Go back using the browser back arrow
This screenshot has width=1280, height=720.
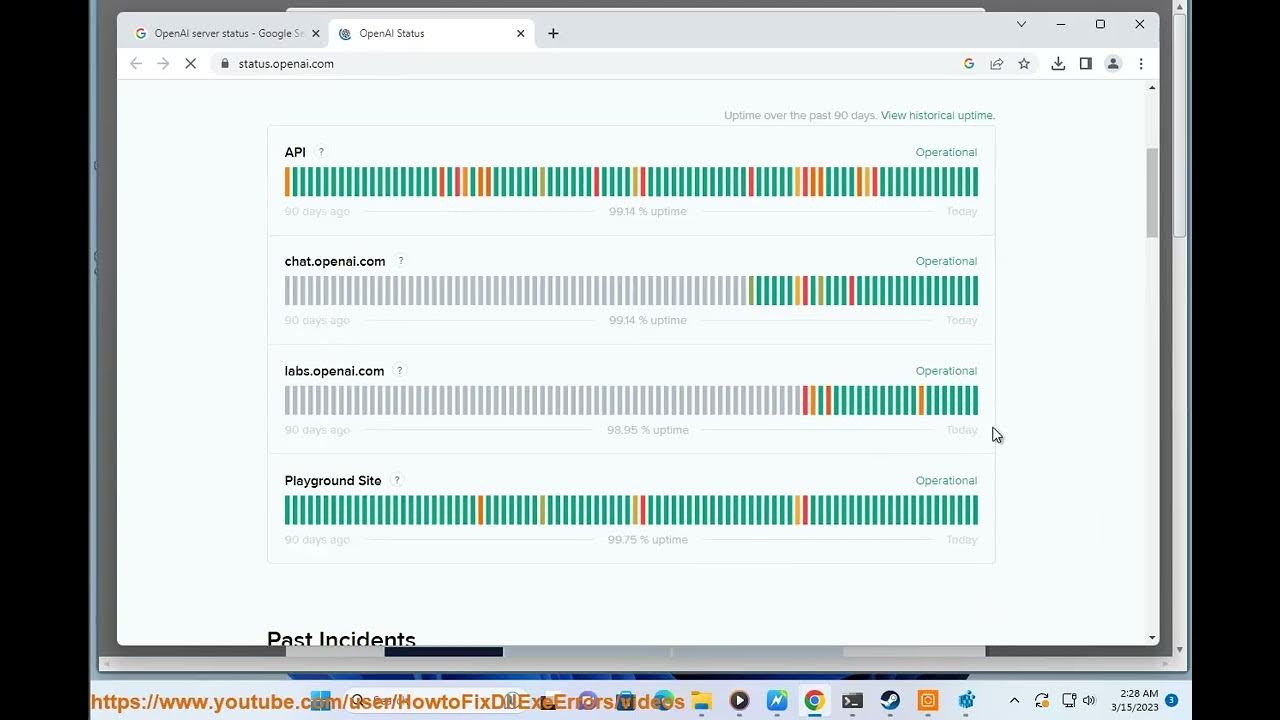coord(136,63)
